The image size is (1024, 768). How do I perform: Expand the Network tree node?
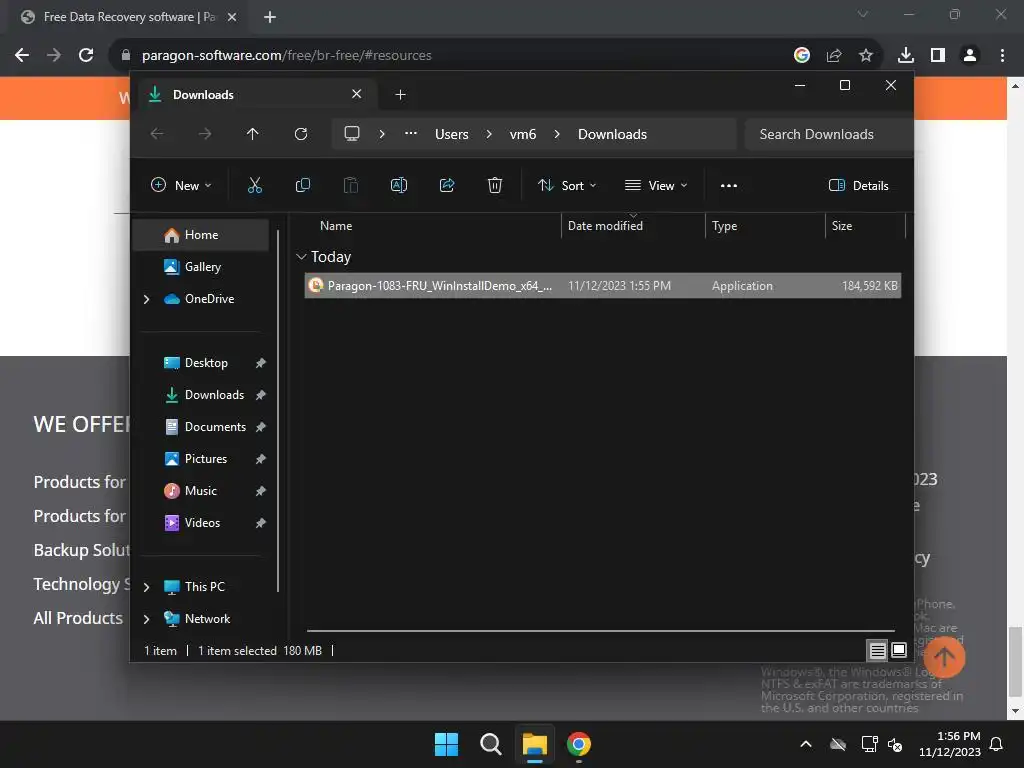coord(146,619)
